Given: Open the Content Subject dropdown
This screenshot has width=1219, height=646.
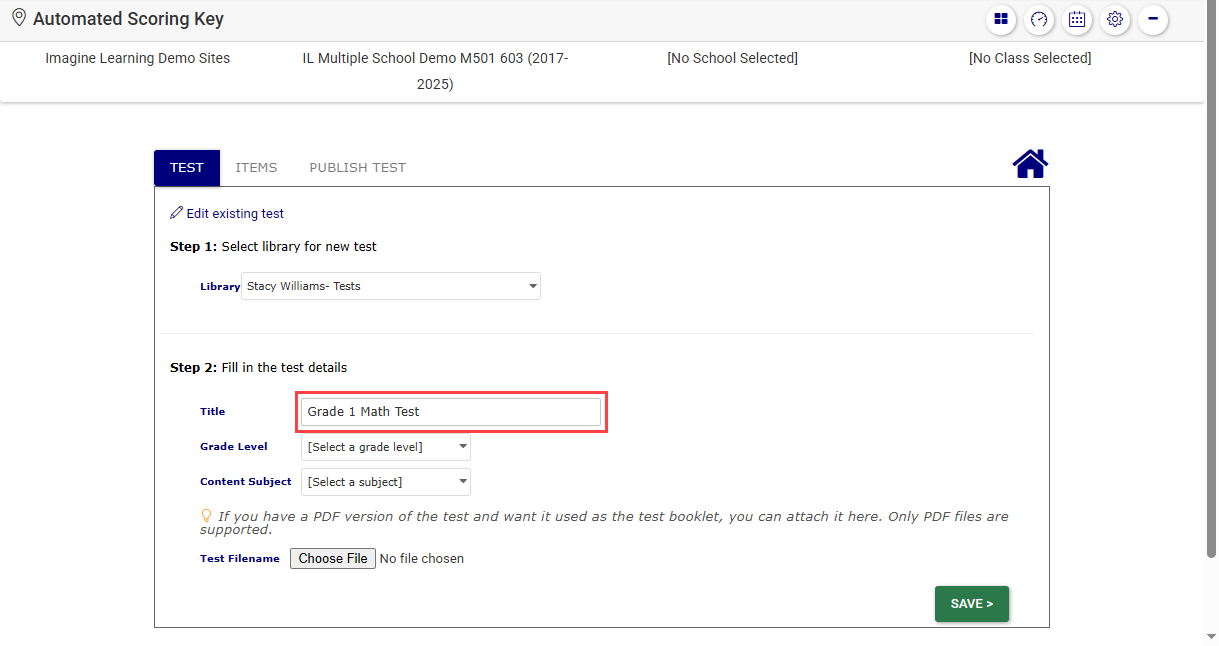Looking at the screenshot, I should tap(385, 482).
